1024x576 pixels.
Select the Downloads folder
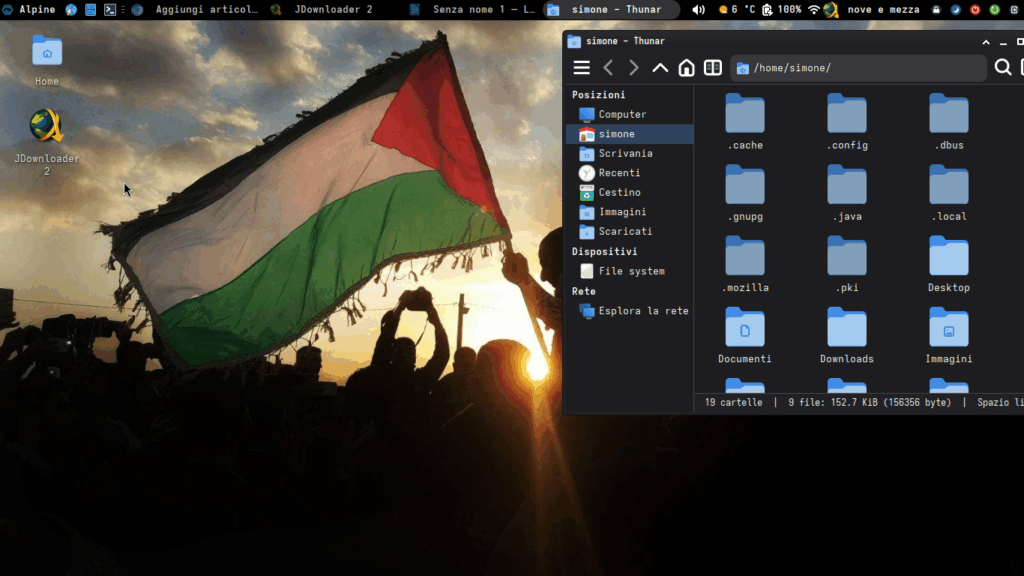tap(846, 329)
